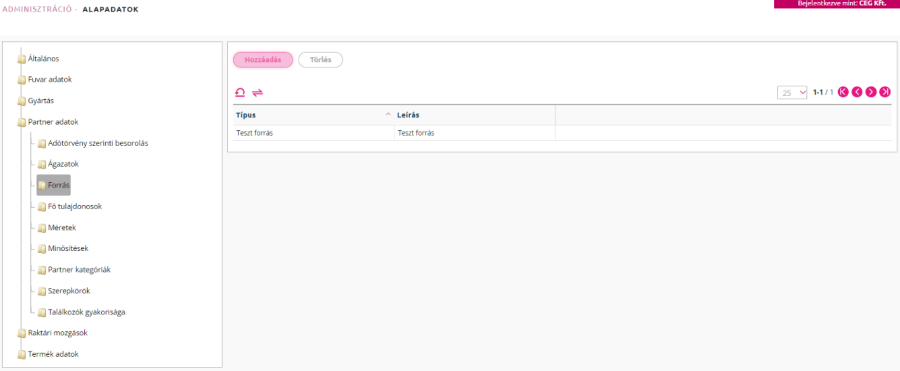
Task: Click the Forrás folder icon in tree
Action: click(42, 186)
